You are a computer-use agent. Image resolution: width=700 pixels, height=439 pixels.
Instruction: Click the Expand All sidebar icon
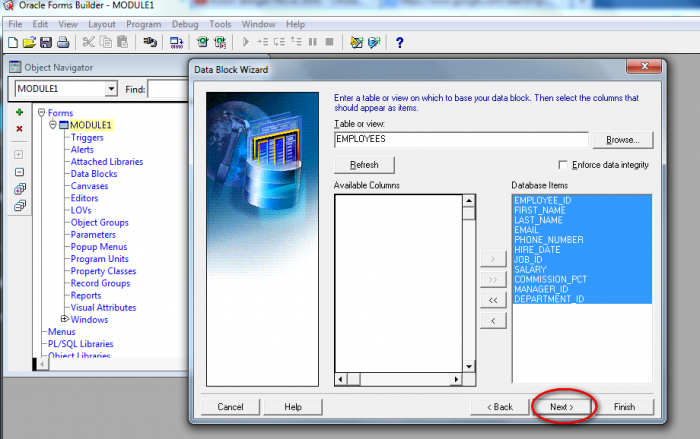20,188
